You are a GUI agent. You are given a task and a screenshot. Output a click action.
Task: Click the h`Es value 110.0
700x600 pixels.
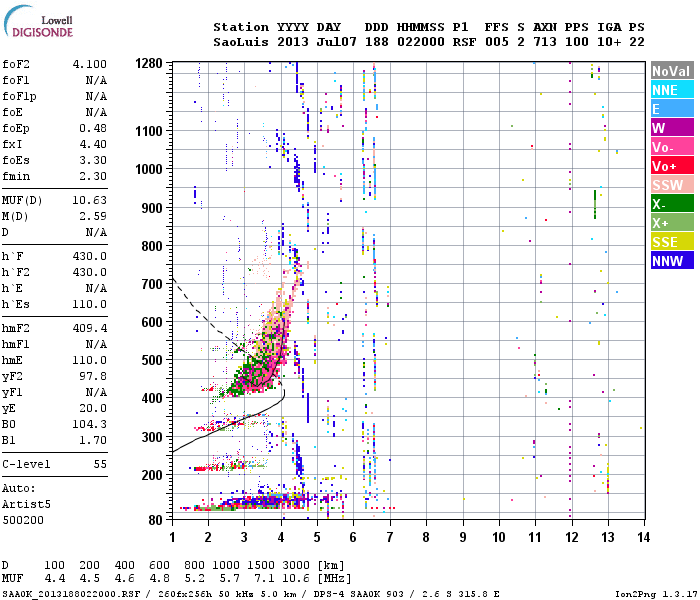[x=90, y=304]
